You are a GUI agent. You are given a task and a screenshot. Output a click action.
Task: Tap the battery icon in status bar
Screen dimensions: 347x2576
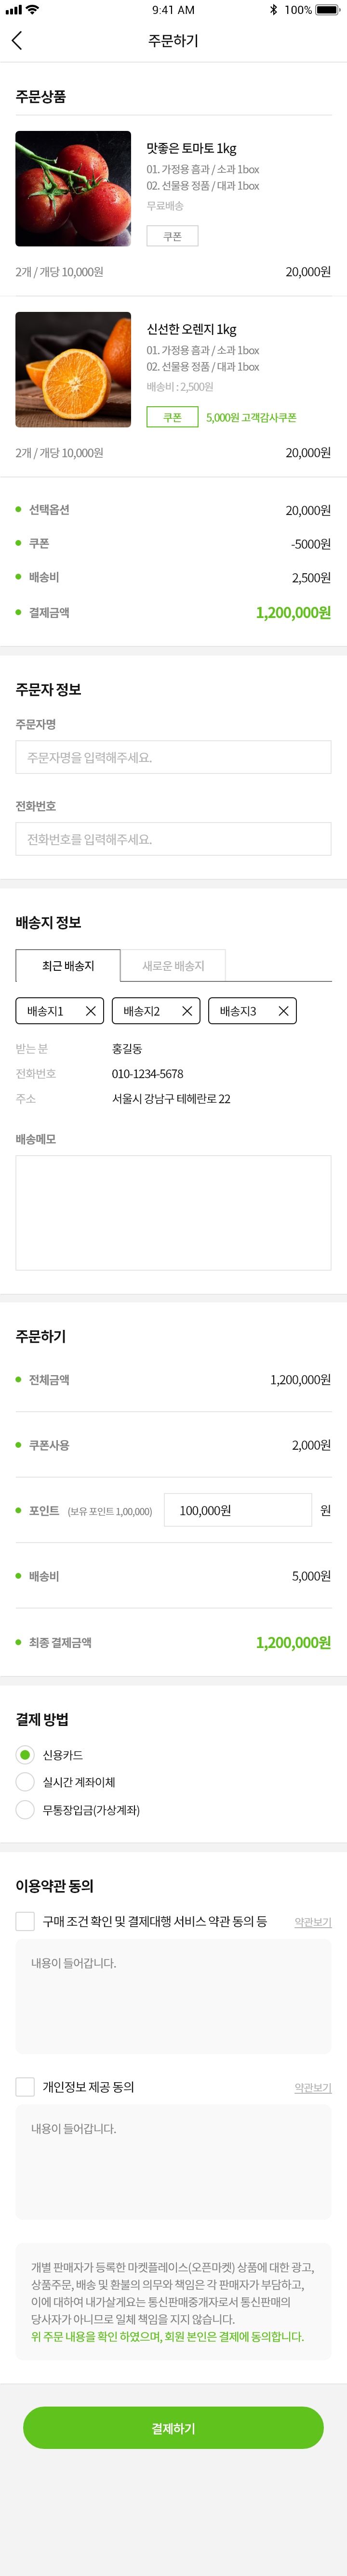(x=328, y=10)
